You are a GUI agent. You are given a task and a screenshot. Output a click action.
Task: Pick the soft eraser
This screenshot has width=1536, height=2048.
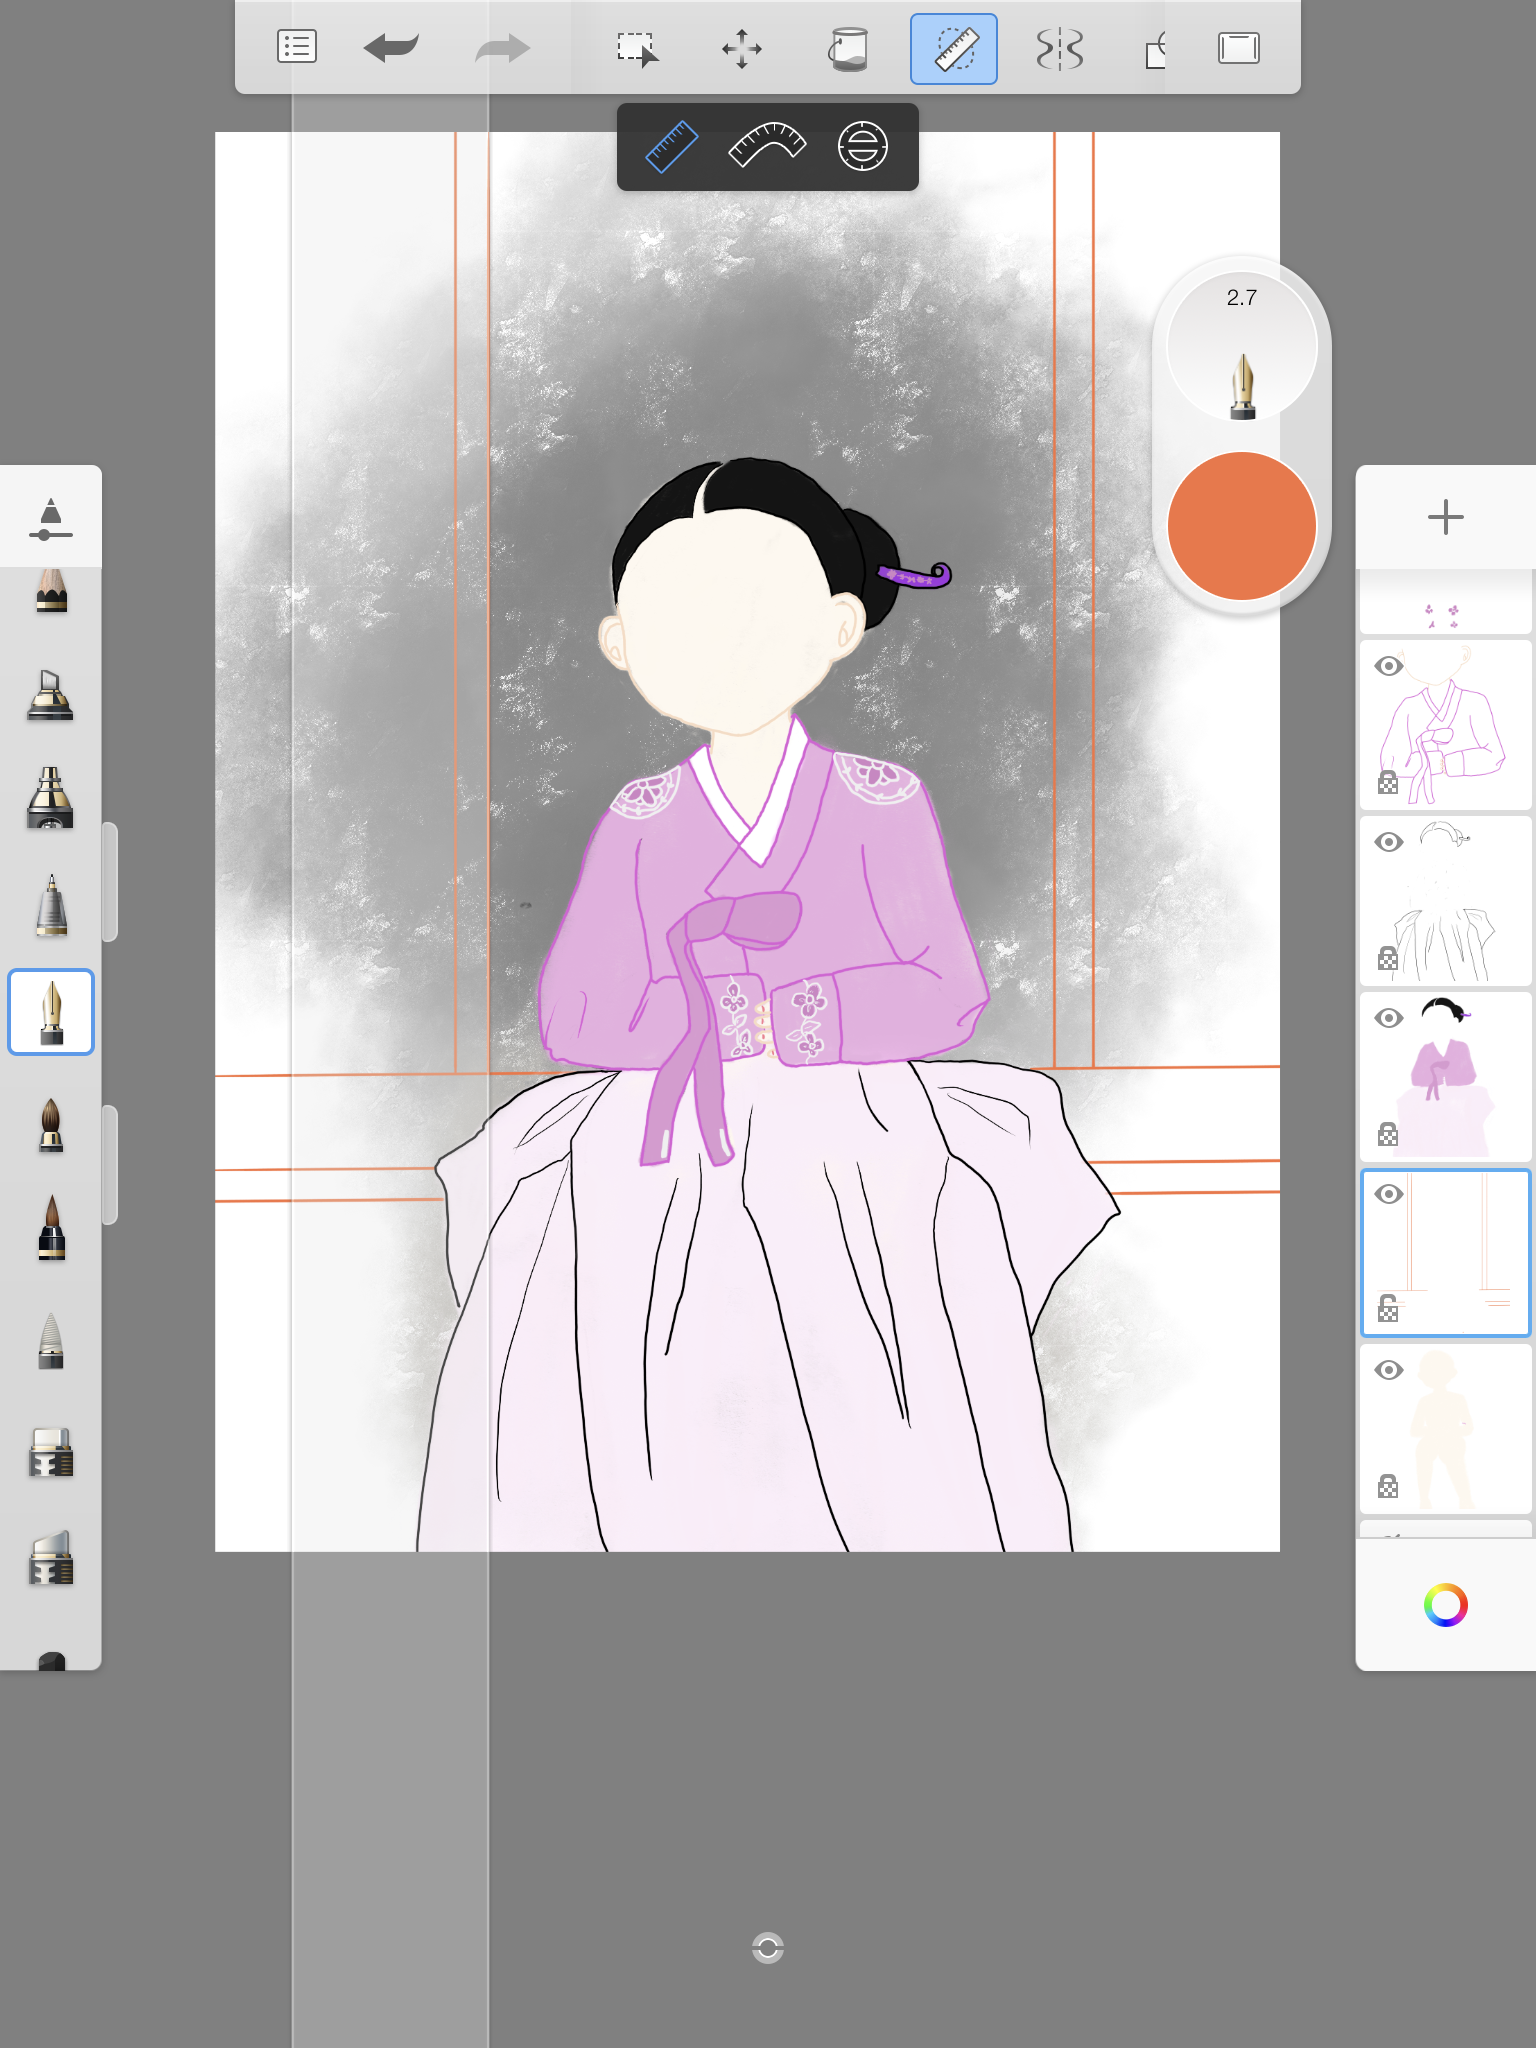[x=51, y=1558]
